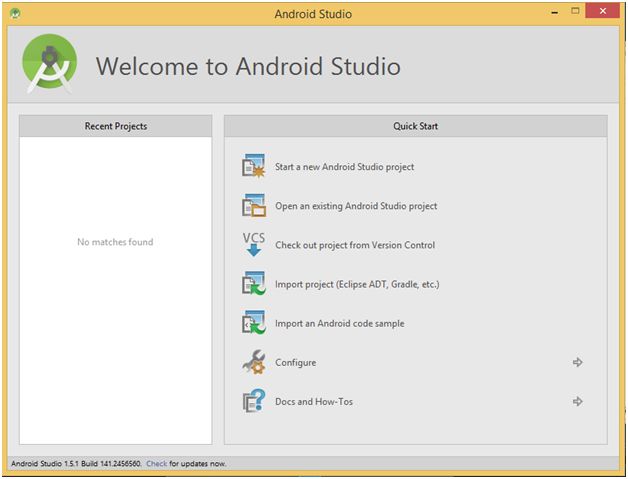The width and height of the screenshot is (628, 479).
Task: Close the Android Studio window
Action: [603, 11]
